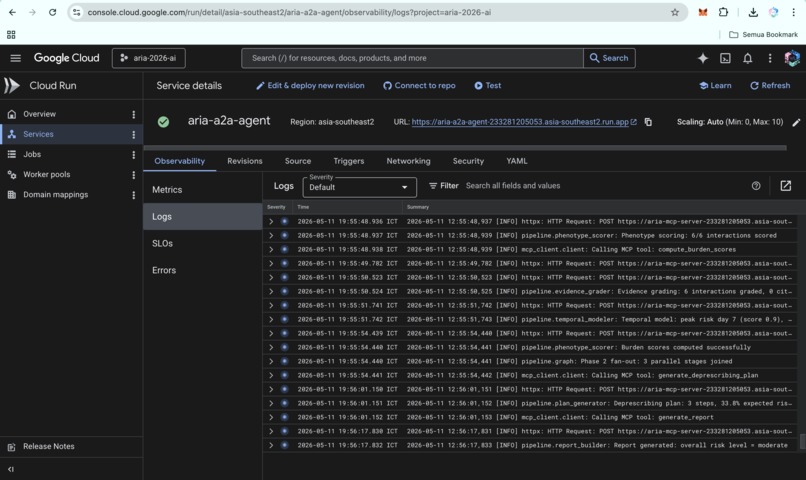Open browser downloads icon
The image size is (806, 480).
pyautogui.click(x=753, y=12)
